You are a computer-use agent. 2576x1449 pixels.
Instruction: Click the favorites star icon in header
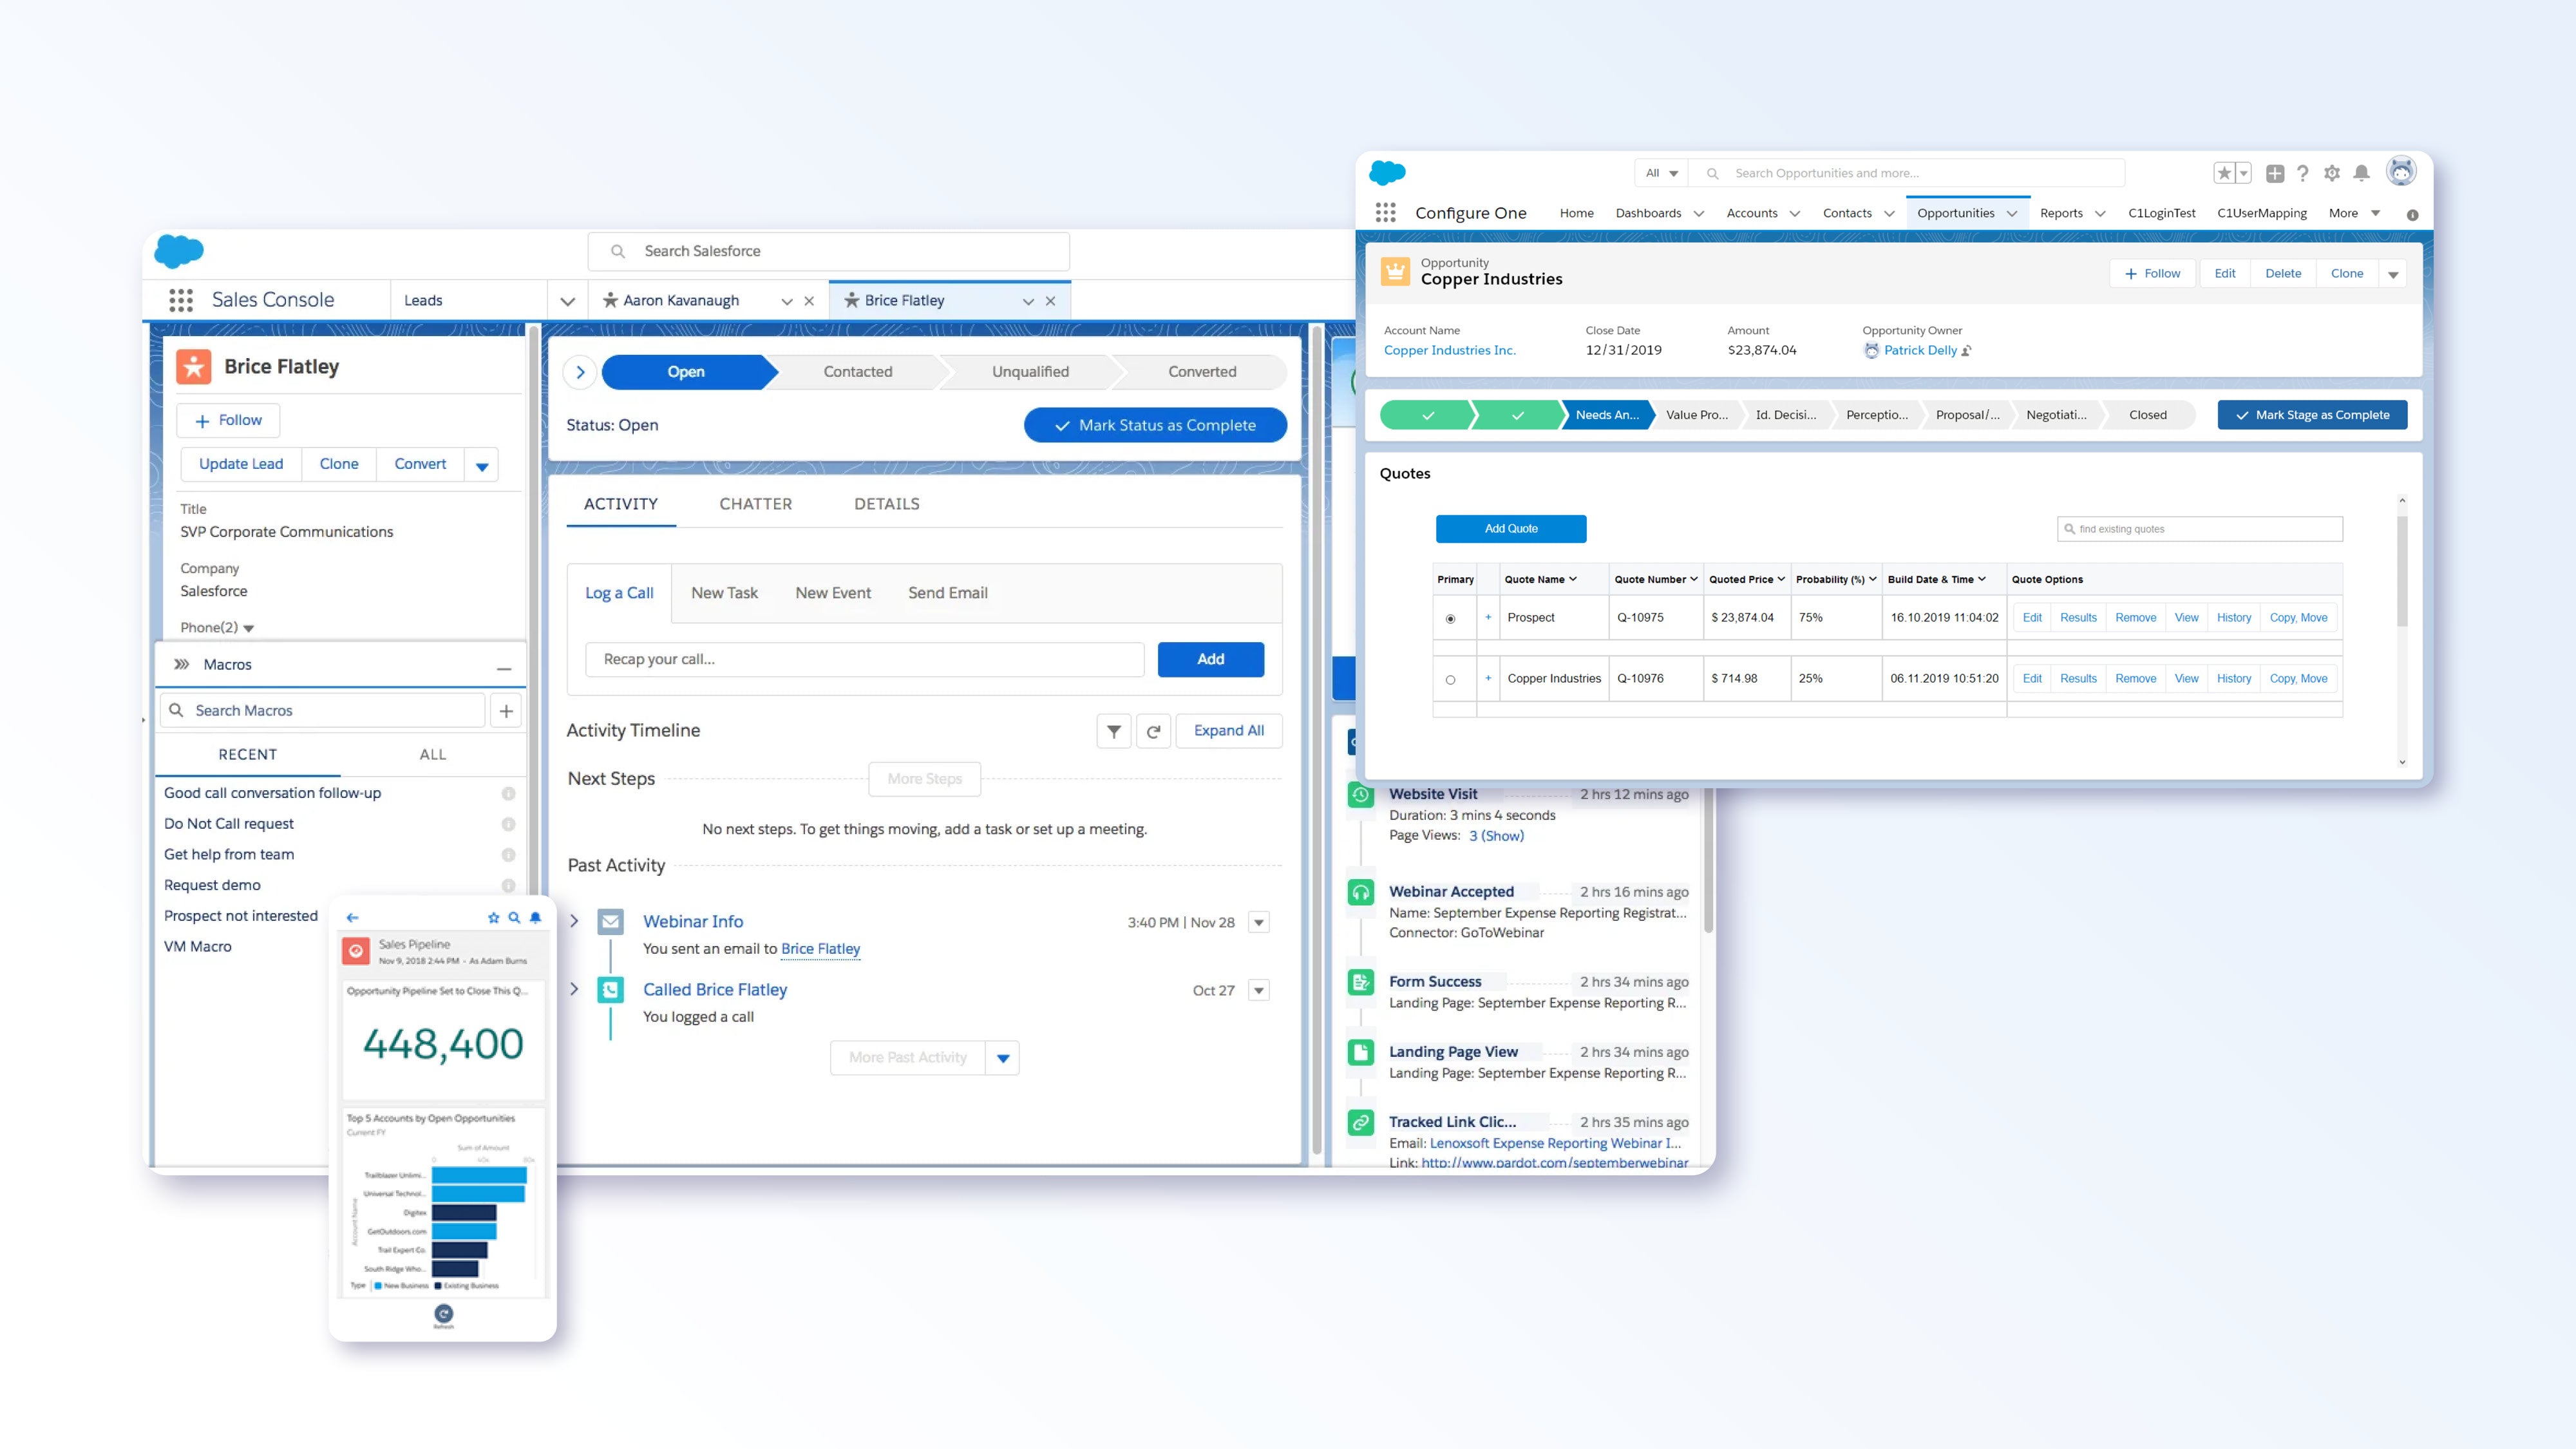(2224, 173)
